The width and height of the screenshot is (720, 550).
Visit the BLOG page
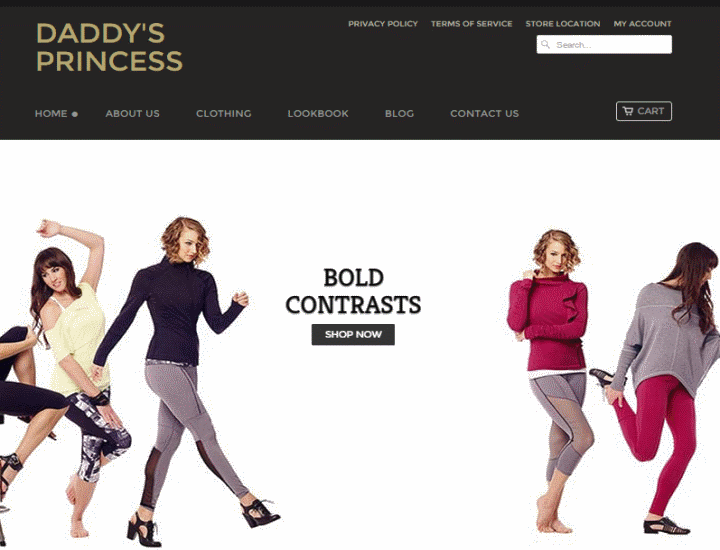[x=399, y=113]
